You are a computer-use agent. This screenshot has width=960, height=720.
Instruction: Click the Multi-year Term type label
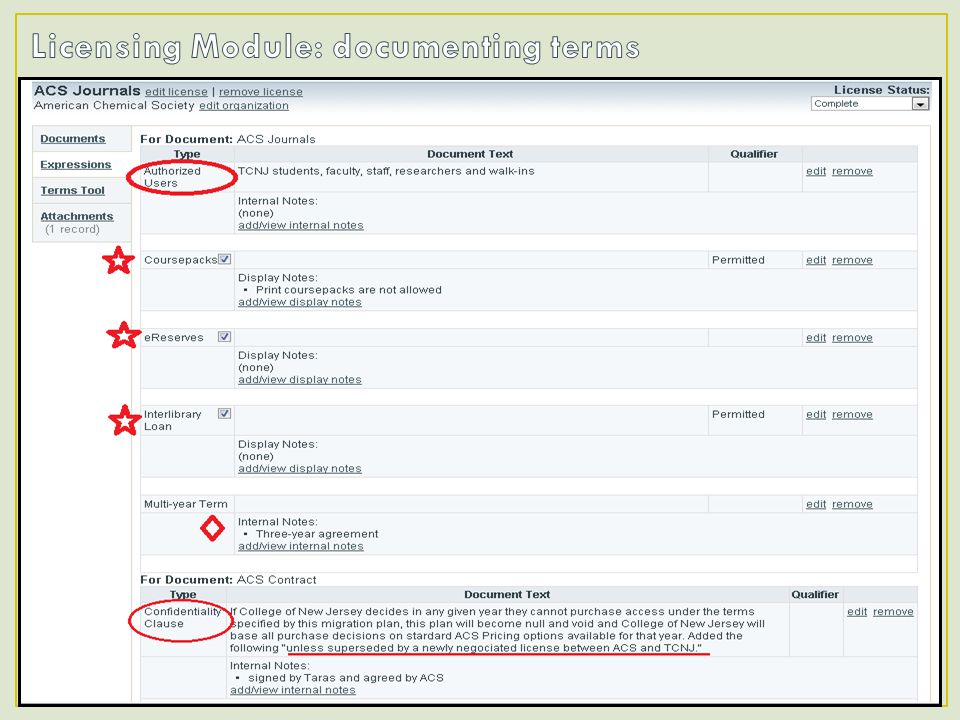pos(186,504)
